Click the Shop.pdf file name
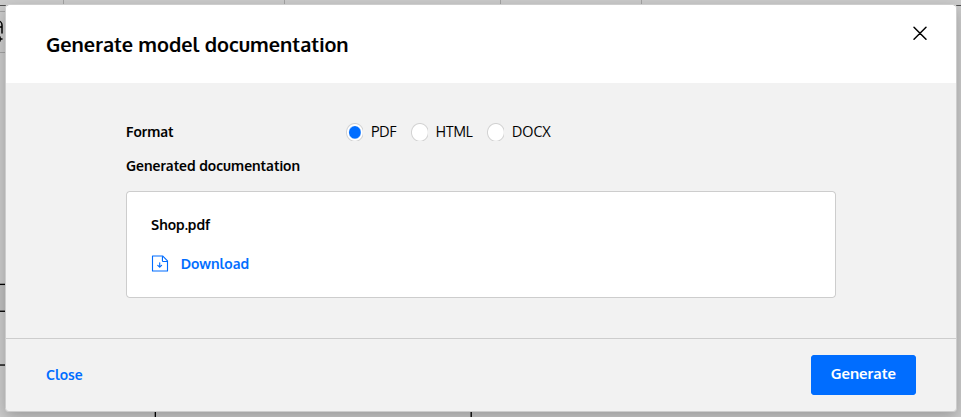Viewport: 961px width, 417px height. coord(180,225)
